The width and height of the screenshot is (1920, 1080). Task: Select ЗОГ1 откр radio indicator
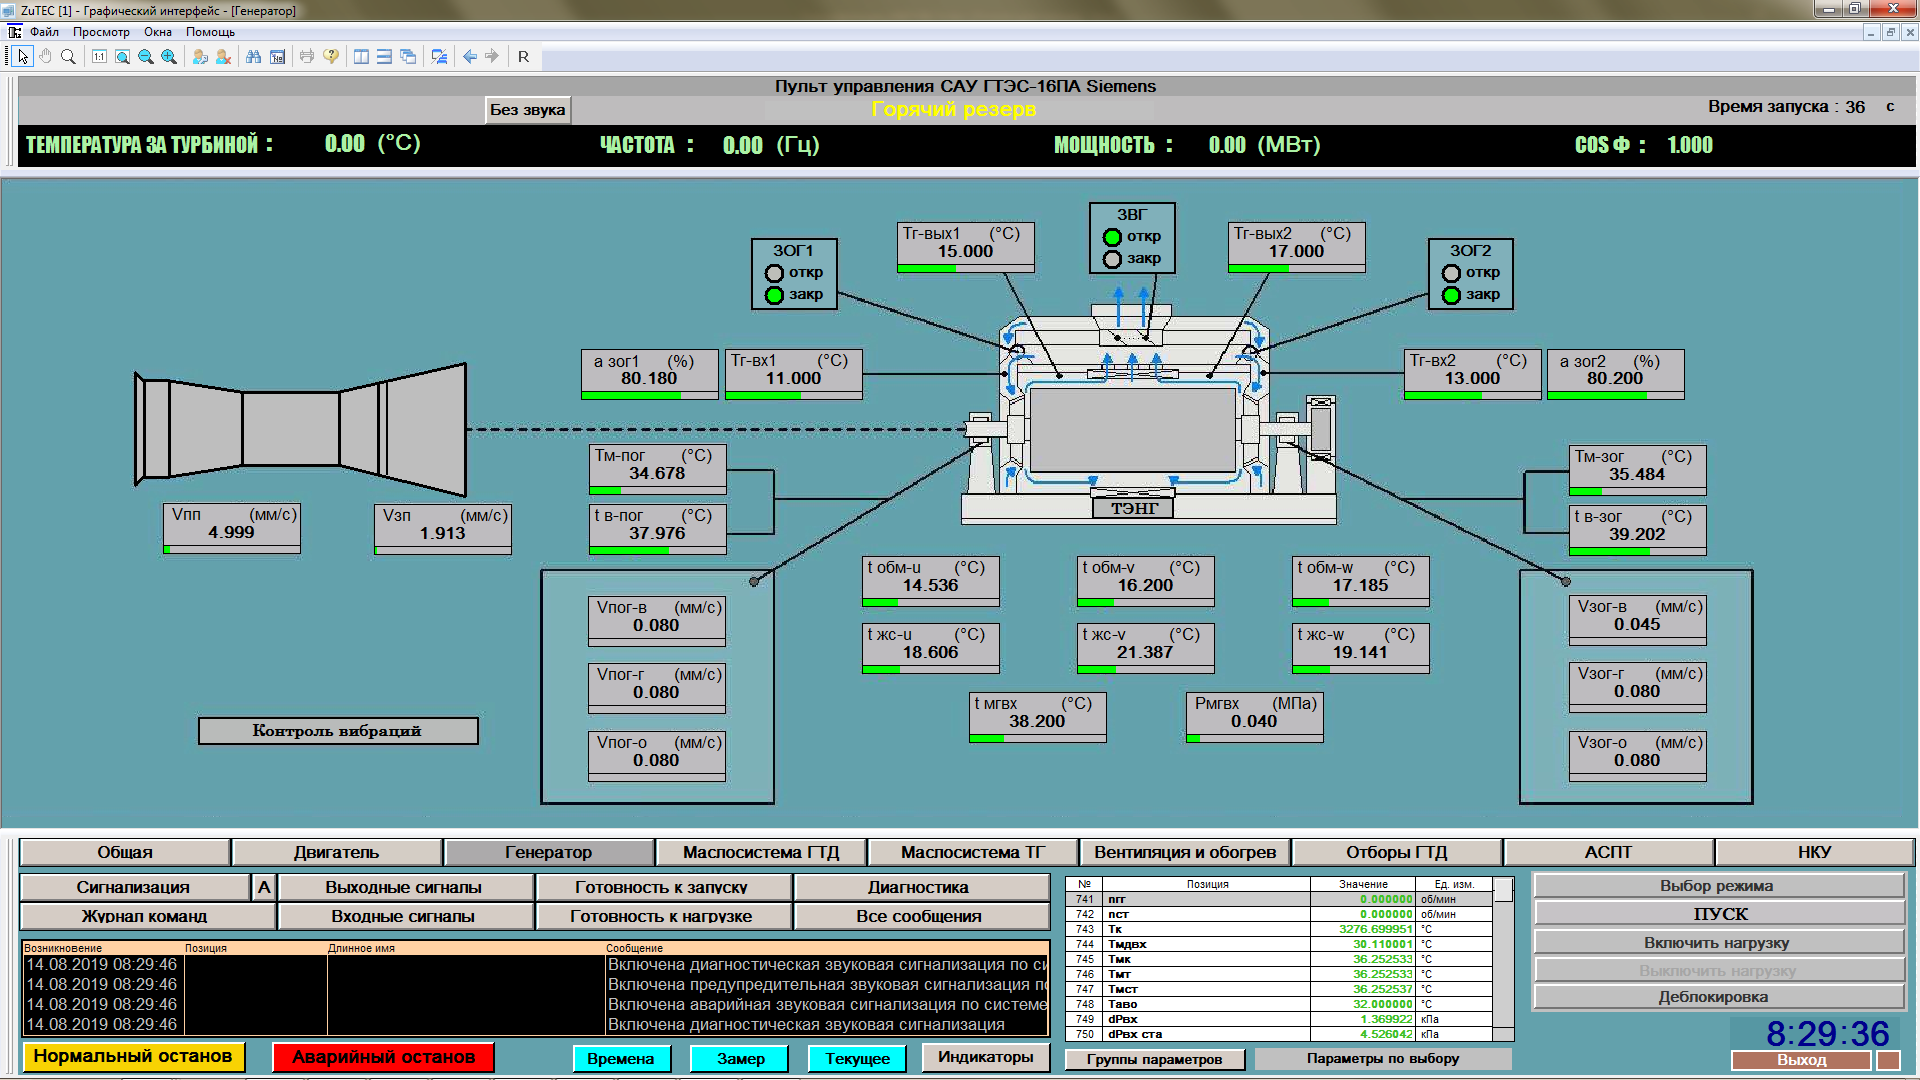pyautogui.click(x=774, y=273)
